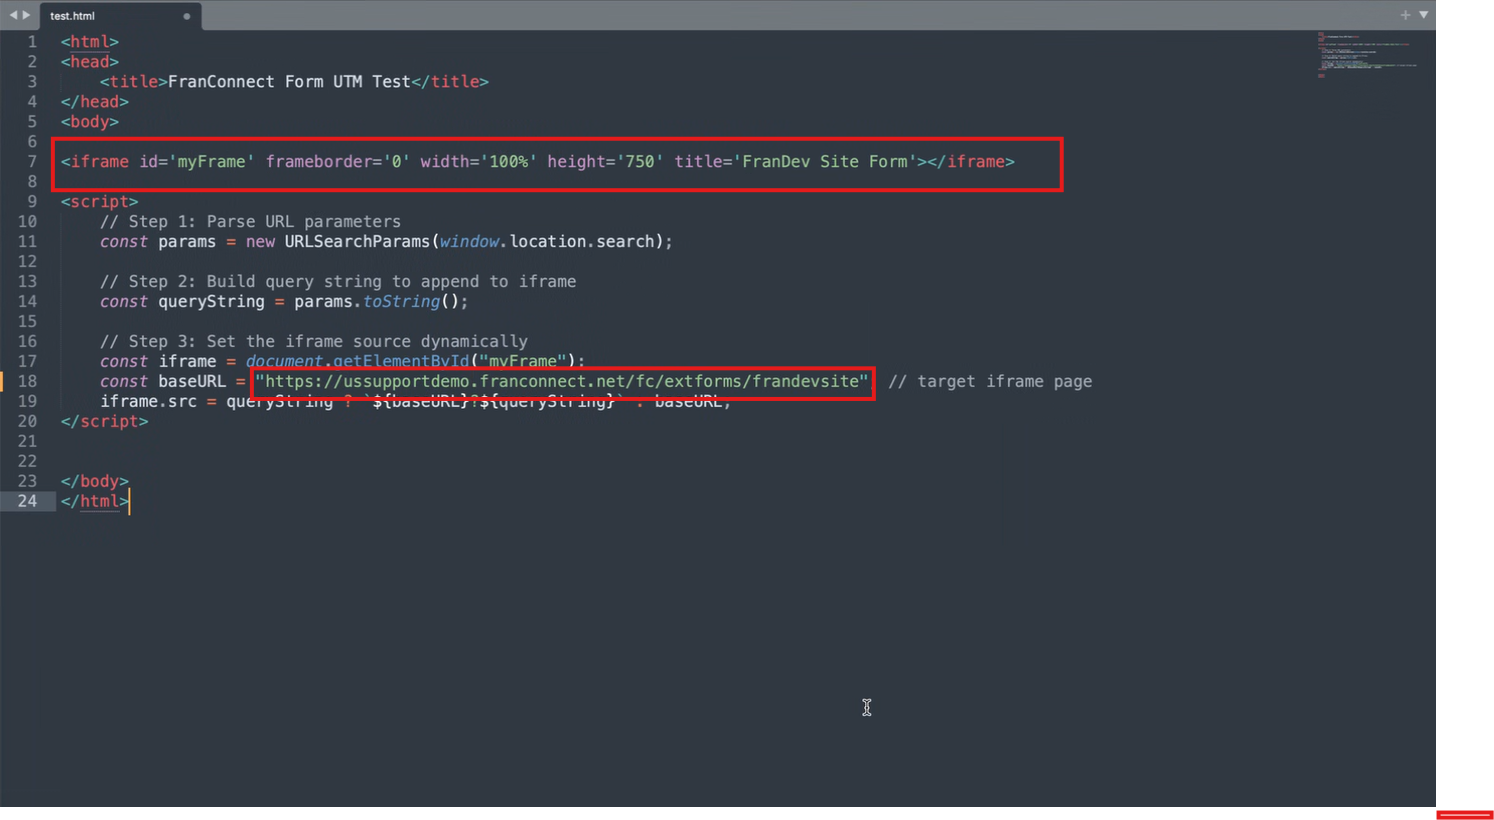Click line number 1 in the gutter
Screen dimensions: 1494x820
click(32, 41)
